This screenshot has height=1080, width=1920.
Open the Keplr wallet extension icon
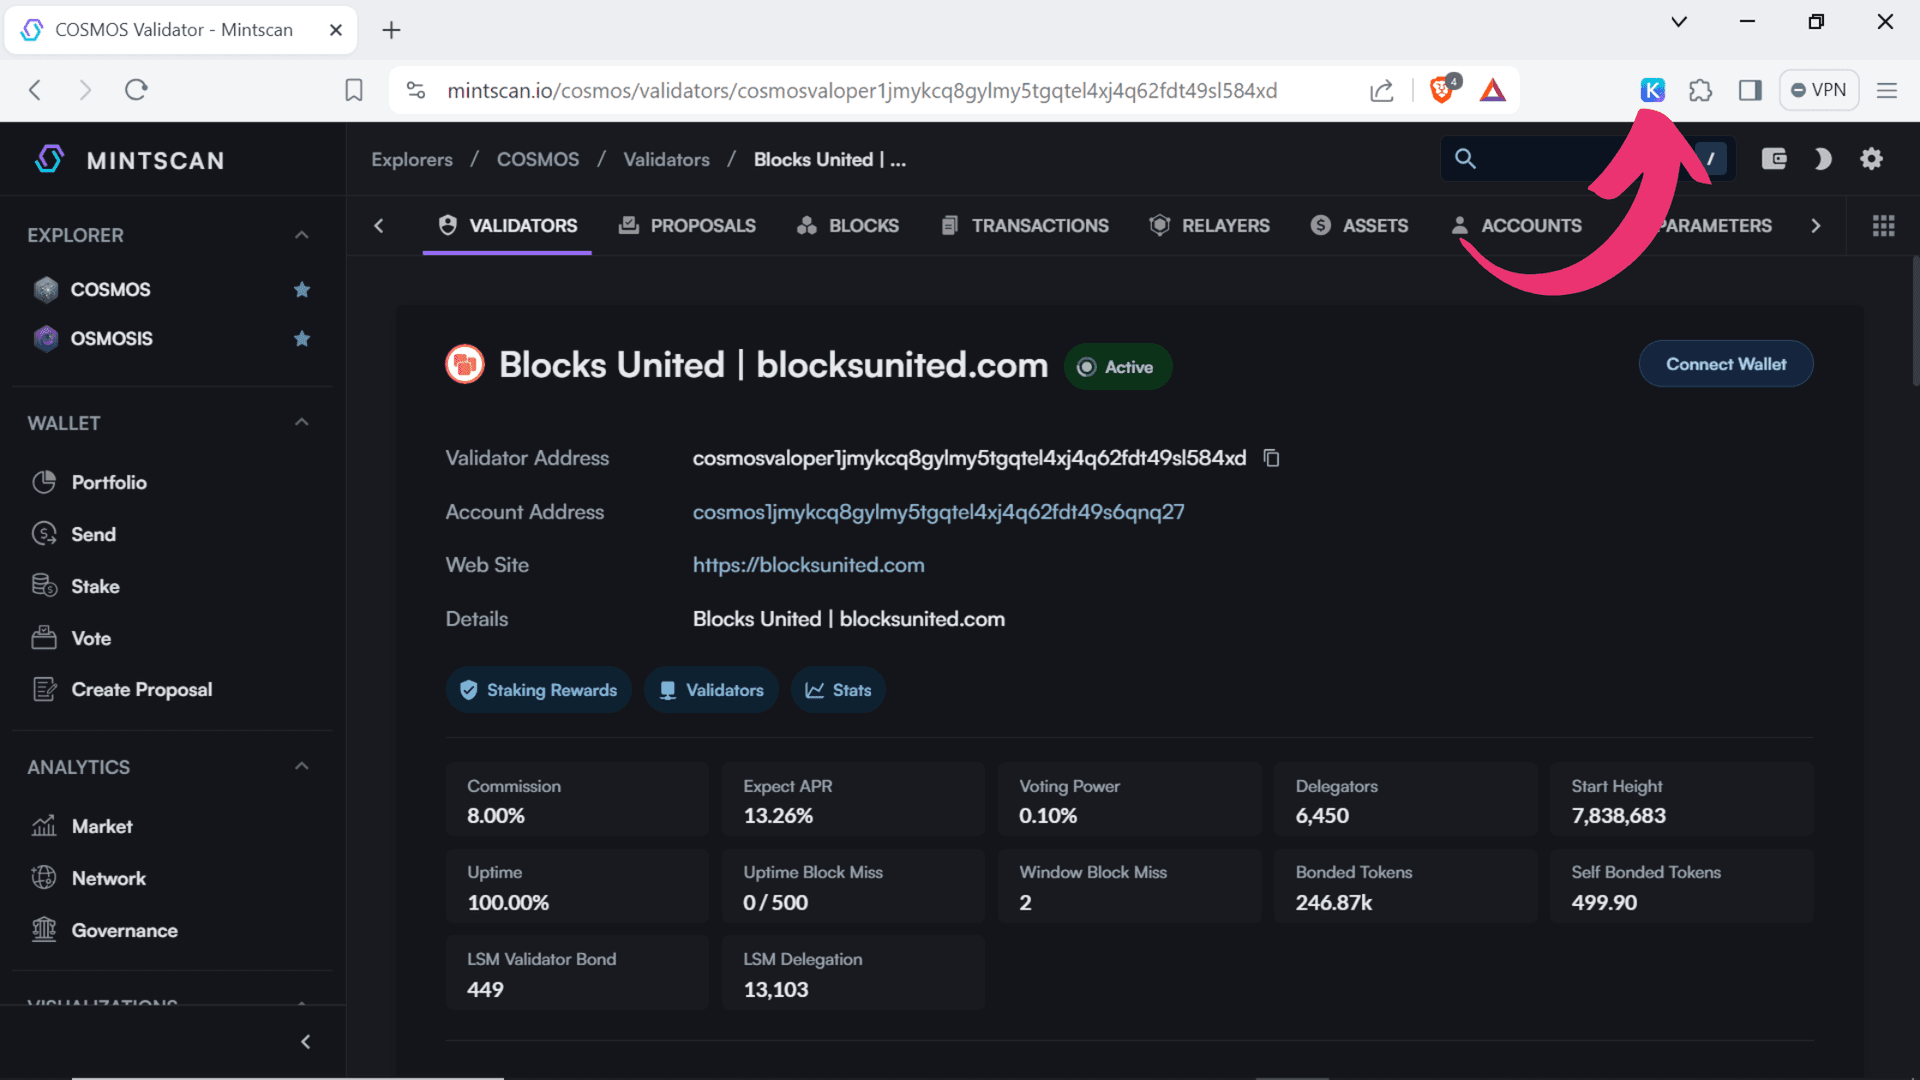[1652, 90]
